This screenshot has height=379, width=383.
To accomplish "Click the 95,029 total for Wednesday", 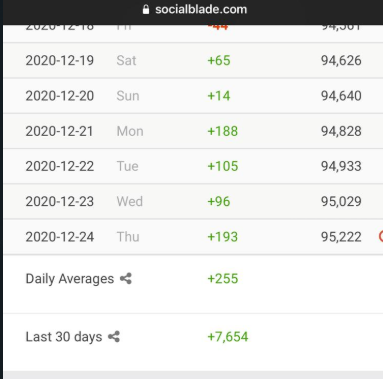I will tap(341, 201).
